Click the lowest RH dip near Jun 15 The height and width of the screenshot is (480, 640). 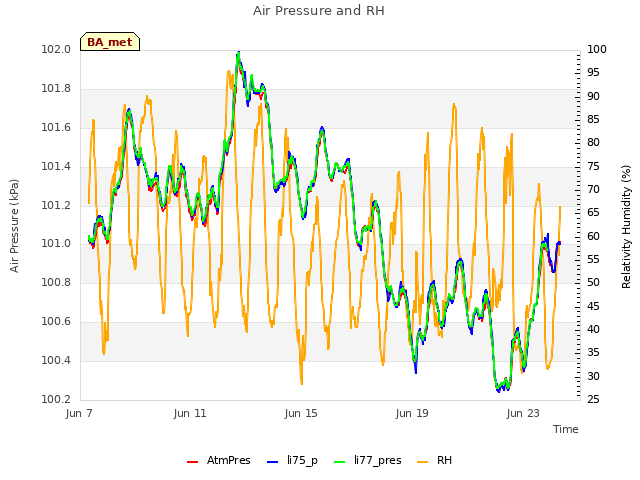[302, 383]
